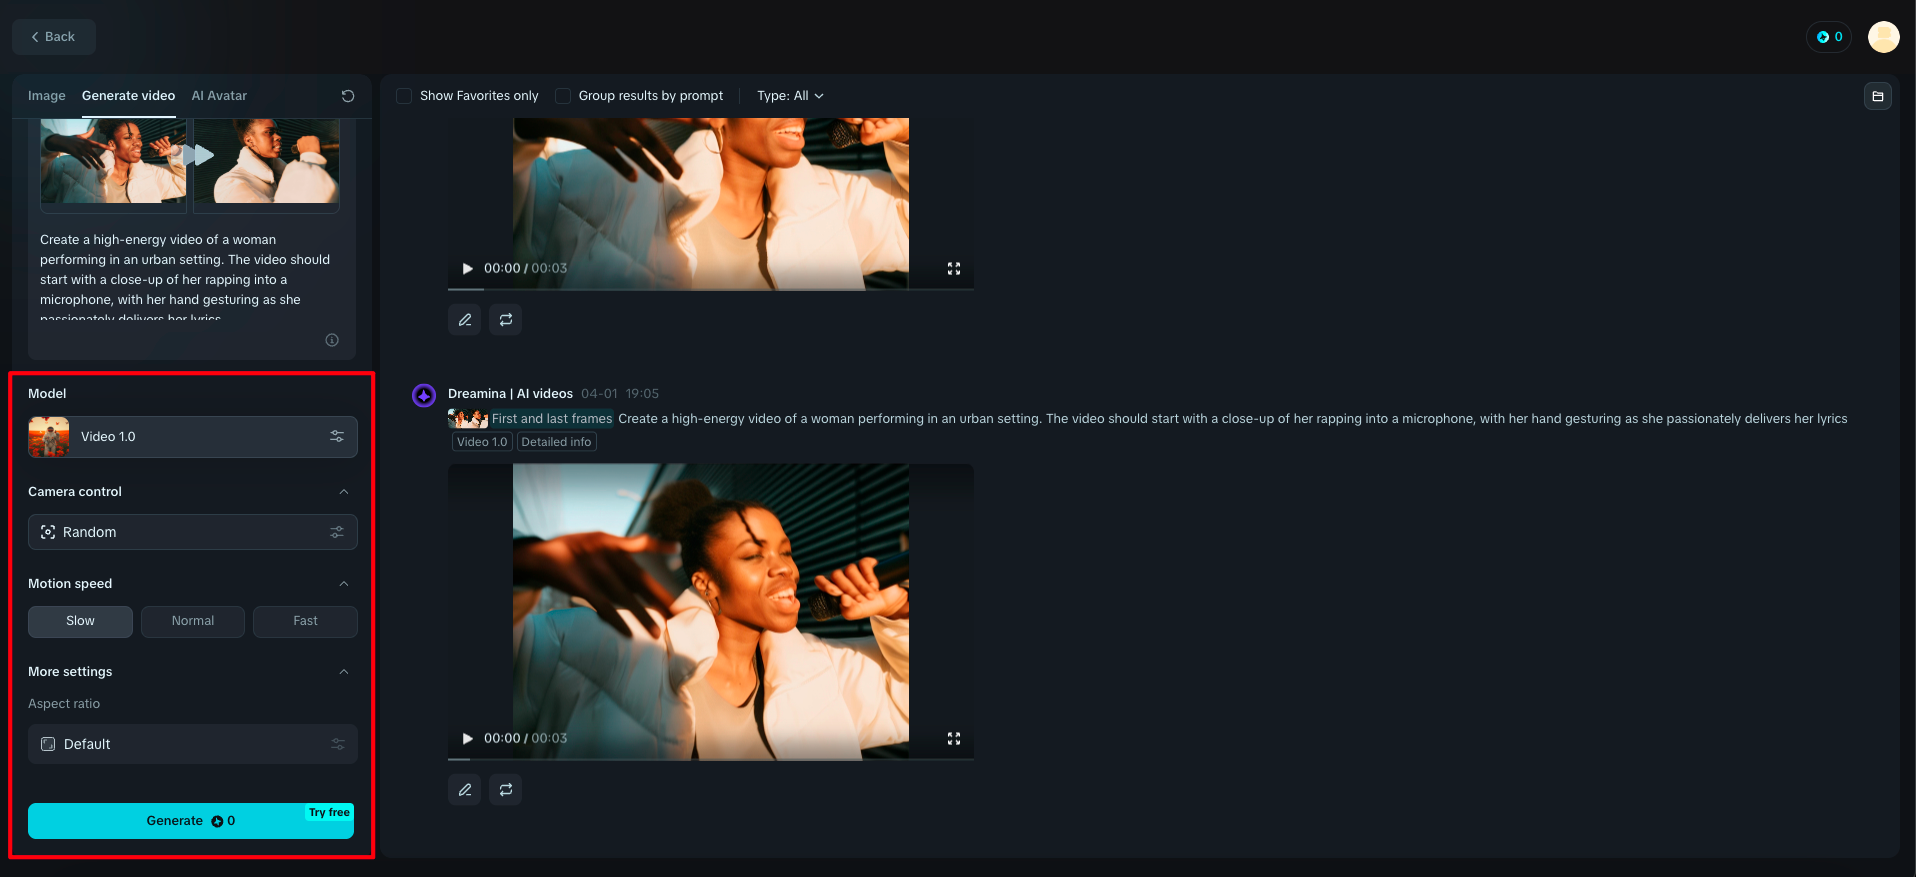Click the reset refresh icon beside AI Avatar
The image size is (1916, 877).
click(x=348, y=96)
